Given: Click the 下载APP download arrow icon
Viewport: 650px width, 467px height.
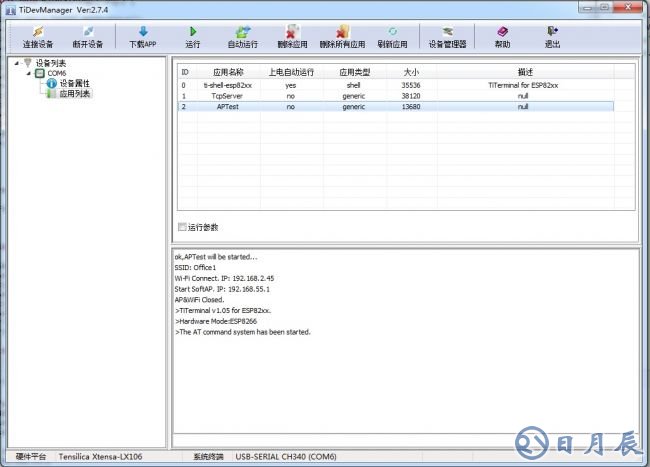Looking at the screenshot, I should coord(143,32).
